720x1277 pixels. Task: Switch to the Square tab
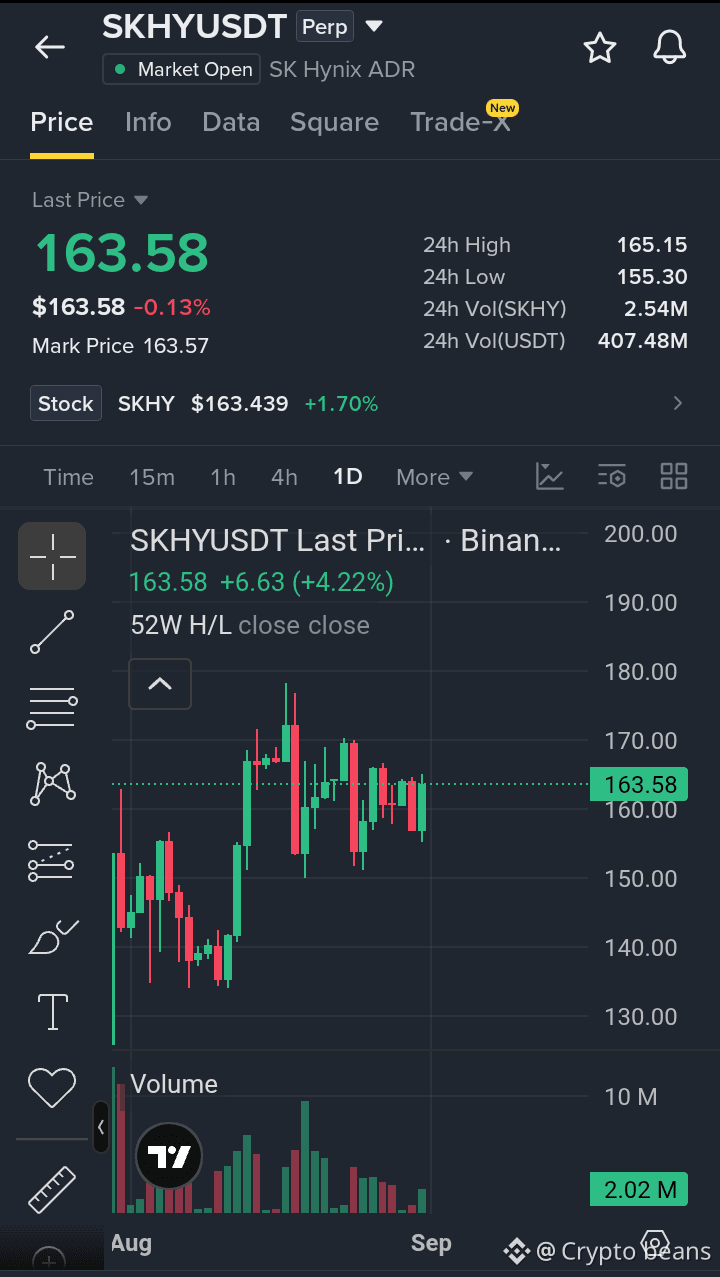pyautogui.click(x=334, y=122)
